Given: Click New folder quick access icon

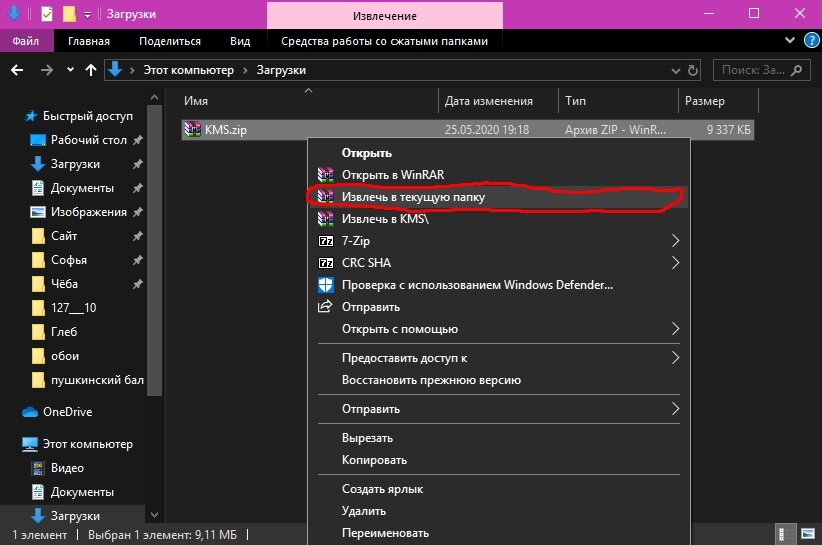Looking at the screenshot, I should [69, 14].
